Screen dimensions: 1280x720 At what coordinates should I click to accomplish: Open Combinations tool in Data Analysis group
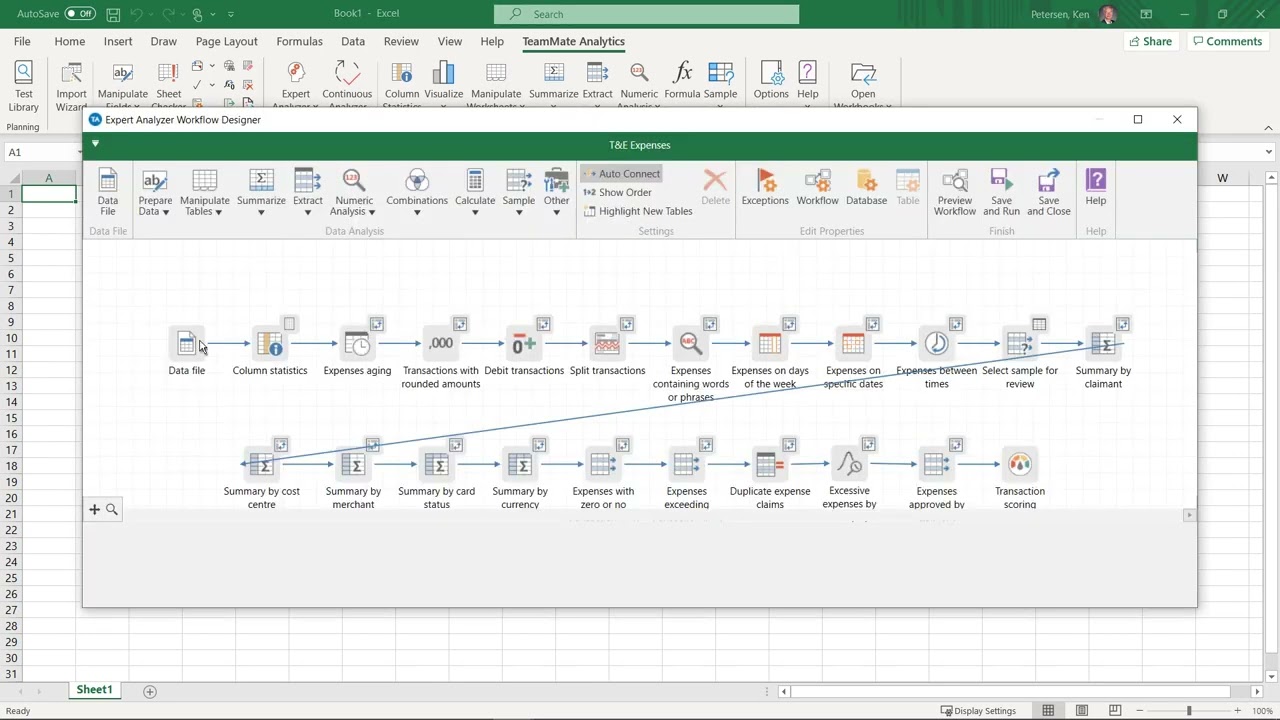coord(417,190)
